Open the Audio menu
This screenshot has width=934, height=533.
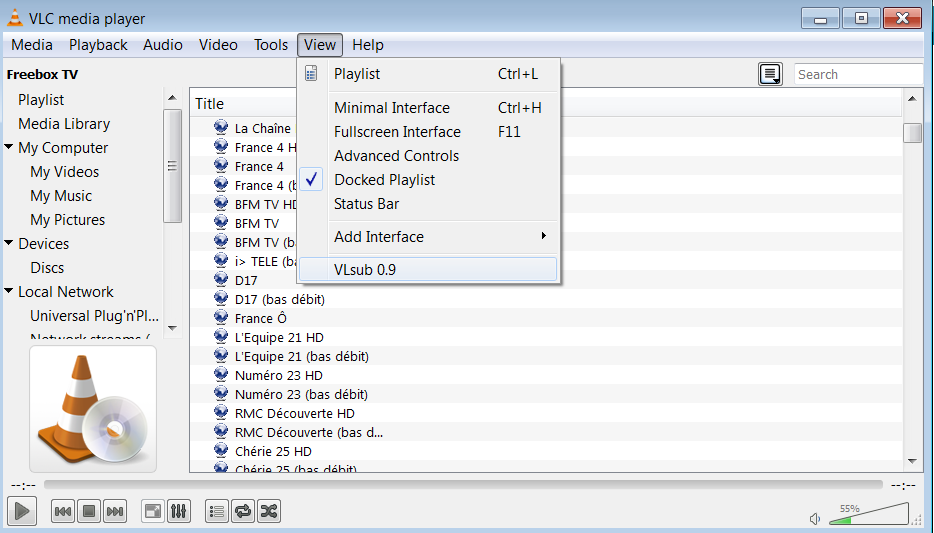pos(163,45)
